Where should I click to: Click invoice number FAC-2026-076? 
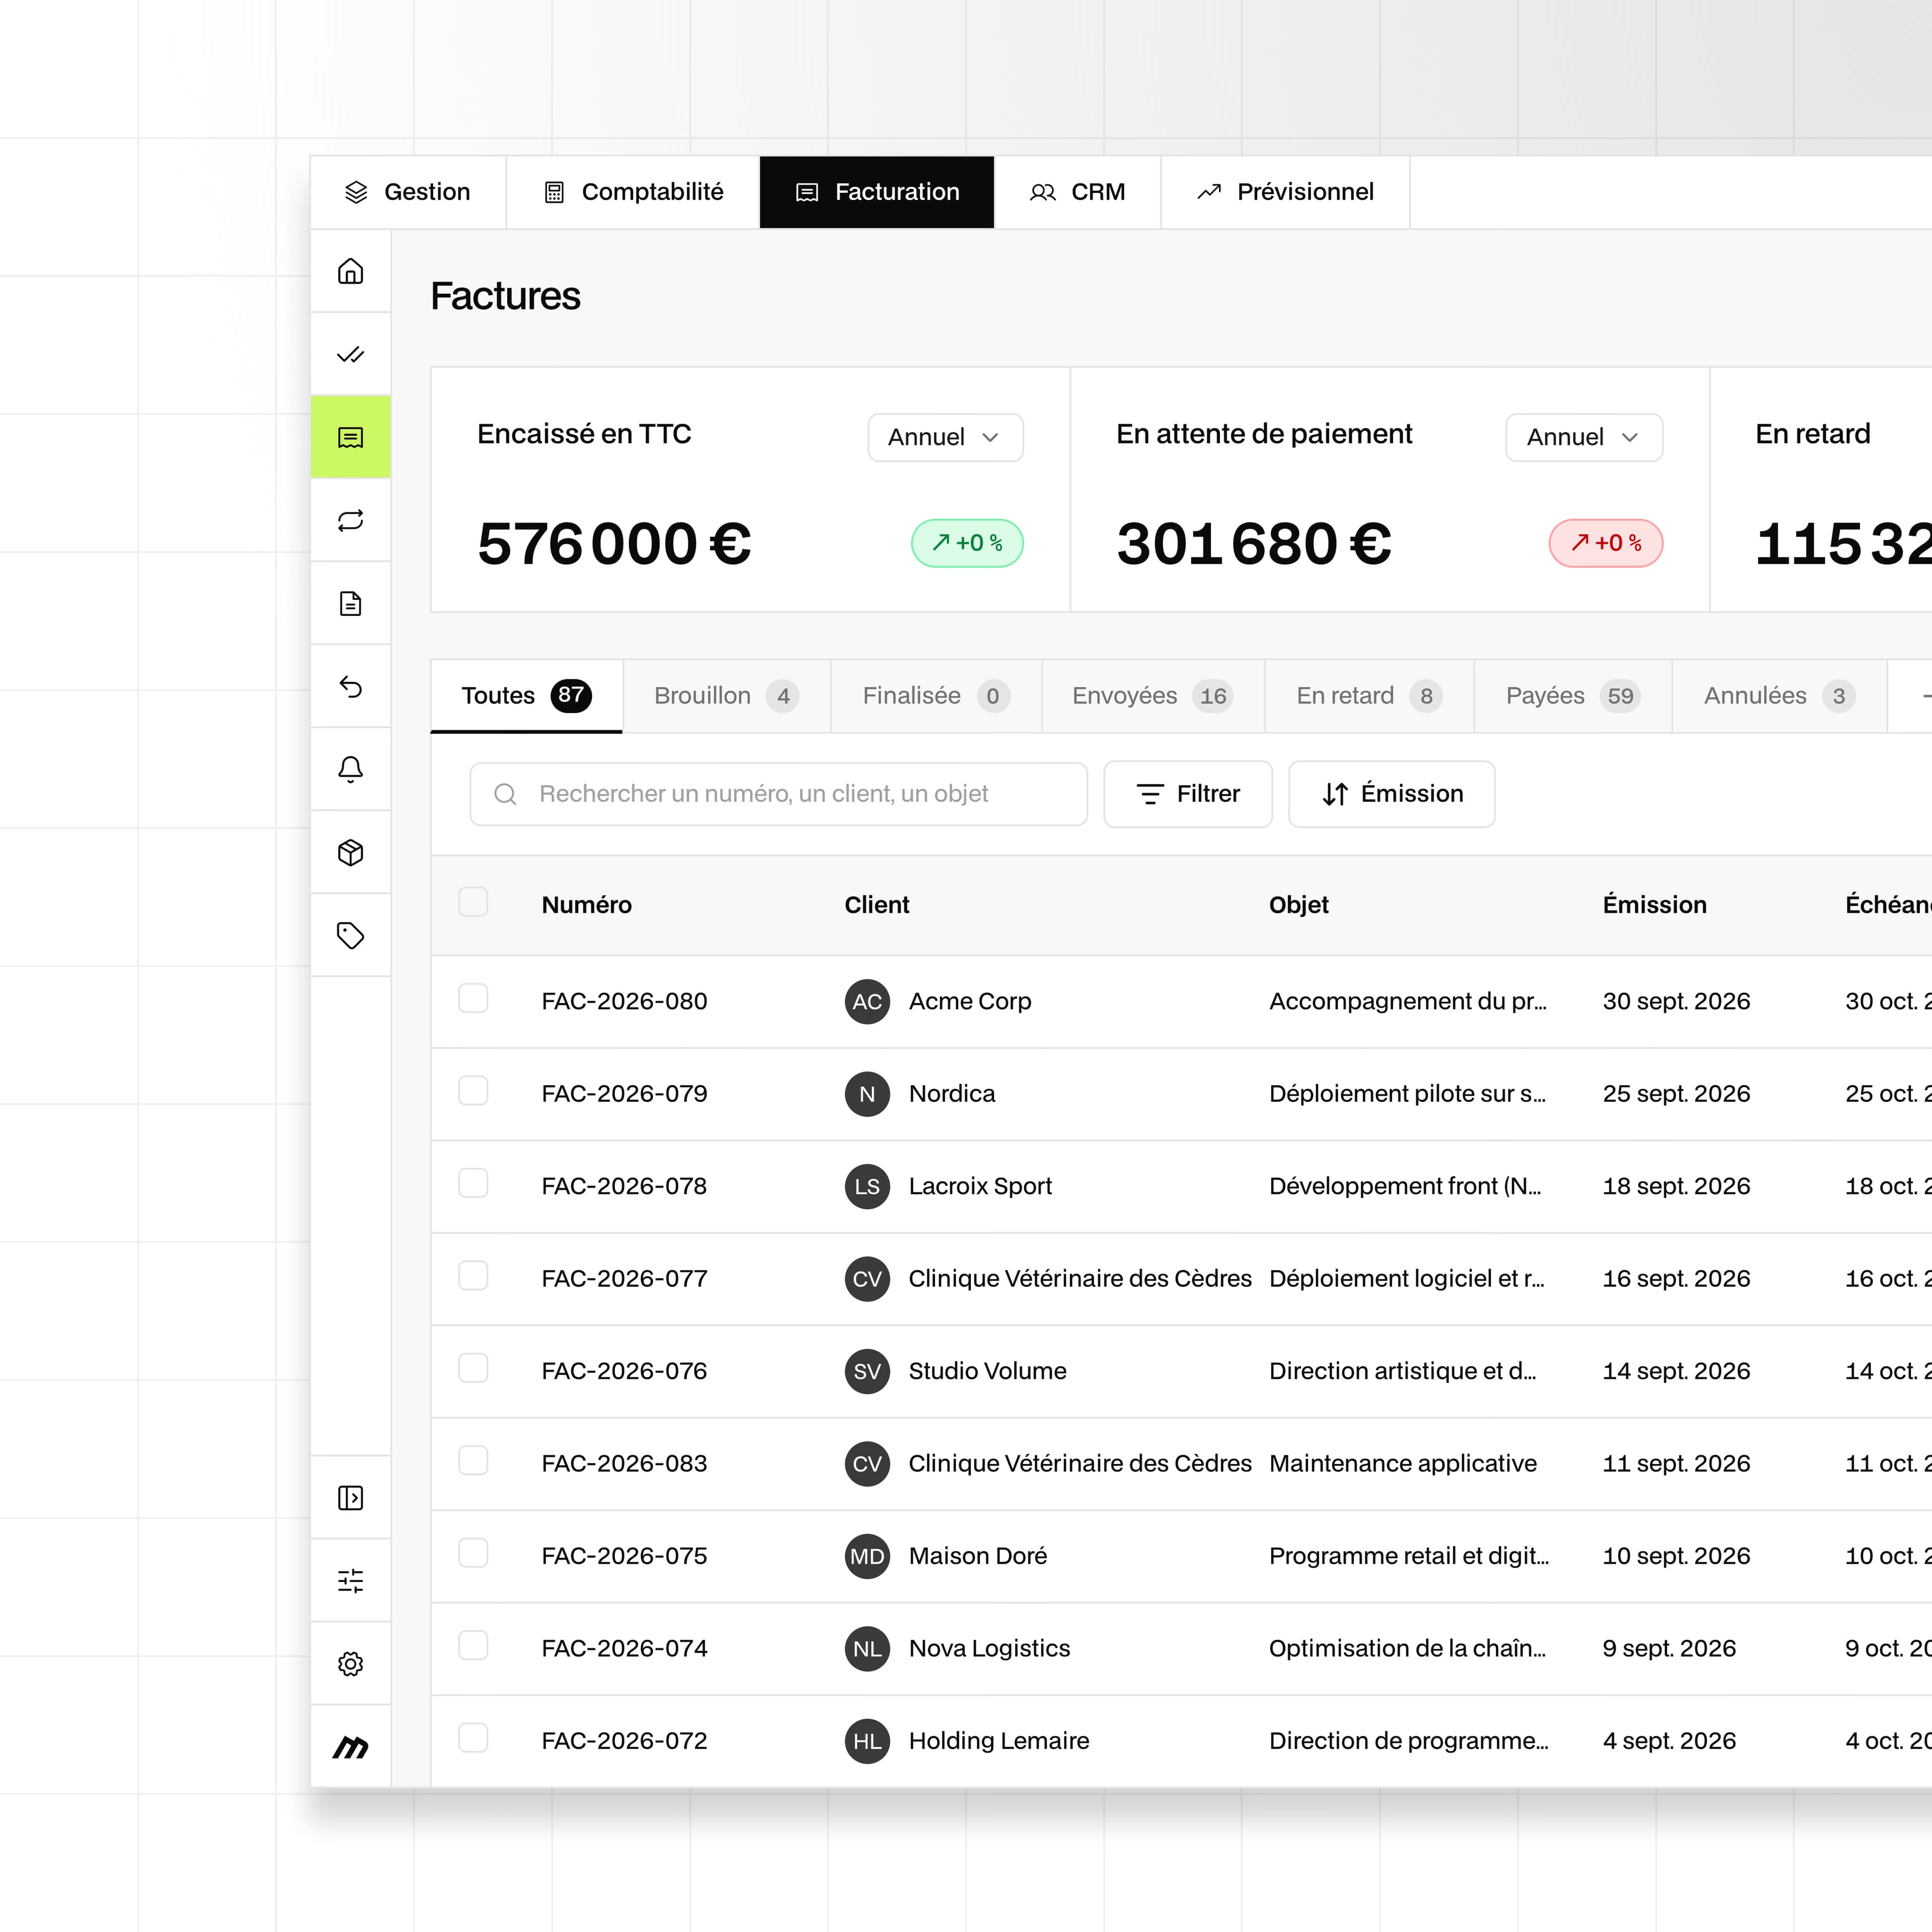coord(624,1371)
